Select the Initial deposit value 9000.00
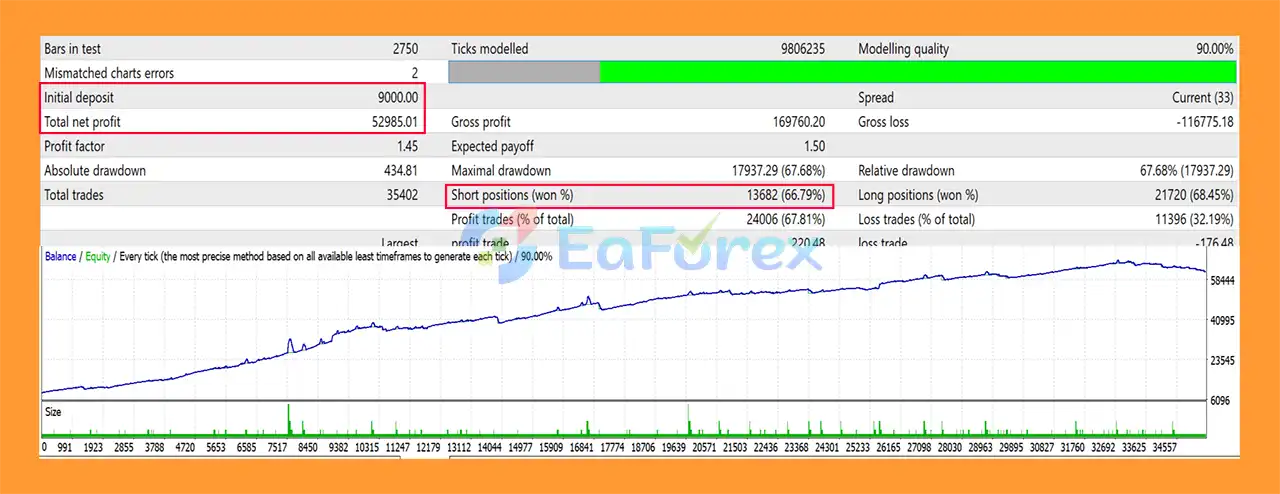Image resolution: width=1280 pixels, height=494 pixels. (397, 98)
